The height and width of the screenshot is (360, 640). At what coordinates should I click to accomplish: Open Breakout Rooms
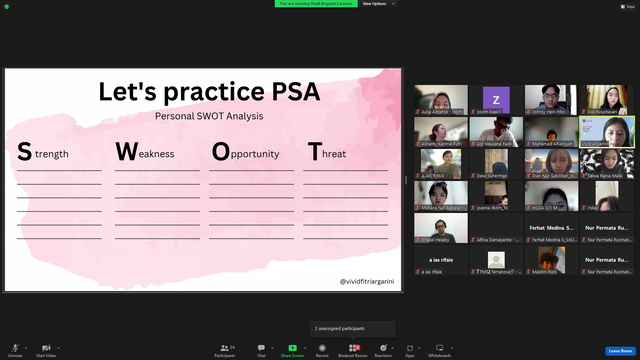click(x=353, y=350)
